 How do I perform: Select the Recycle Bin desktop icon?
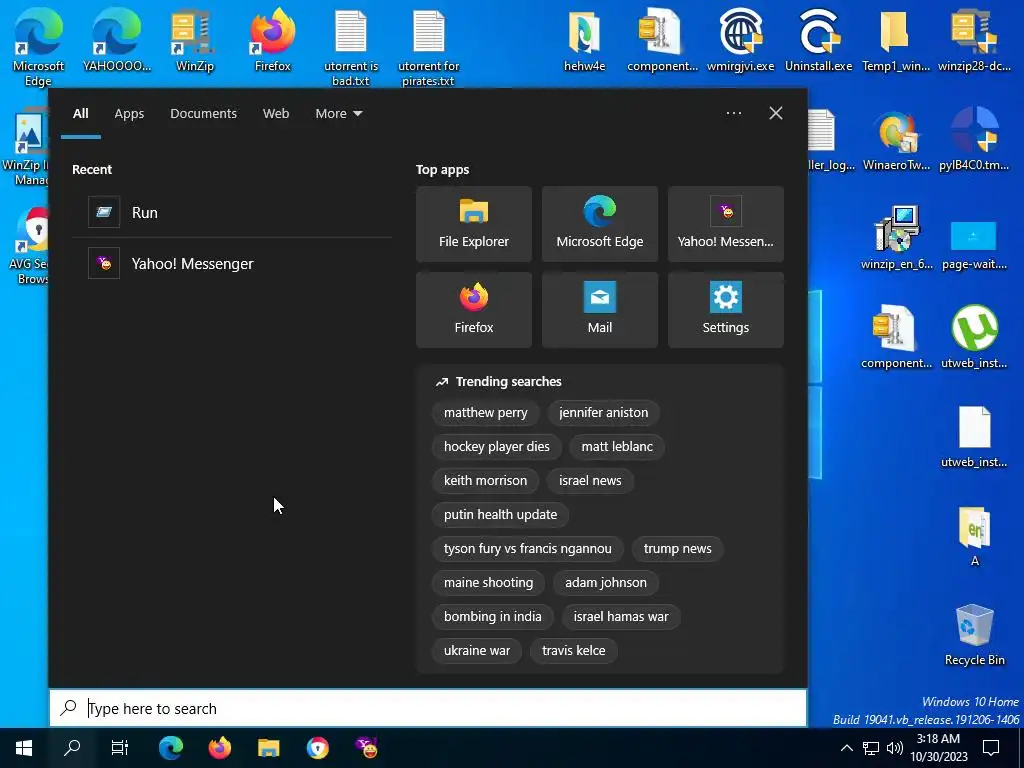[974, 634]
